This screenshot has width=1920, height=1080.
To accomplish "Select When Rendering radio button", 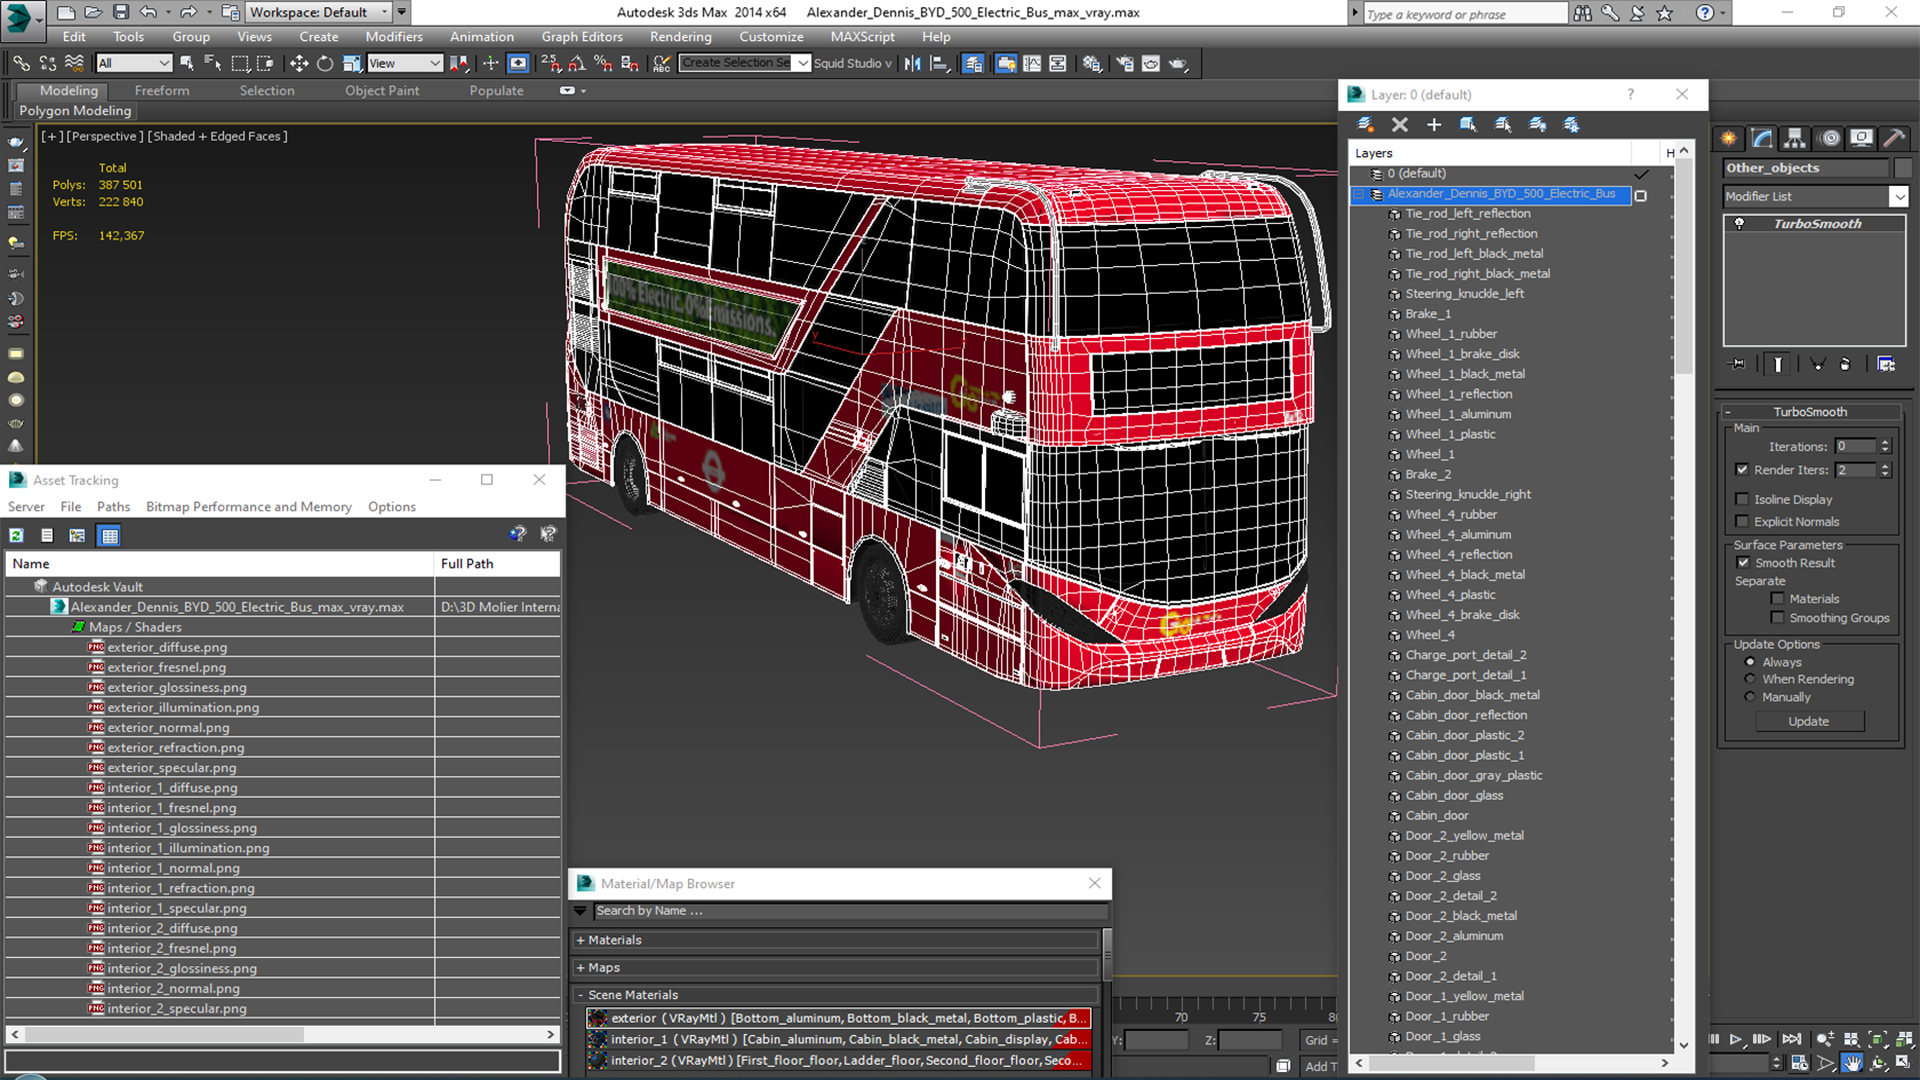I will [1751, 678].
